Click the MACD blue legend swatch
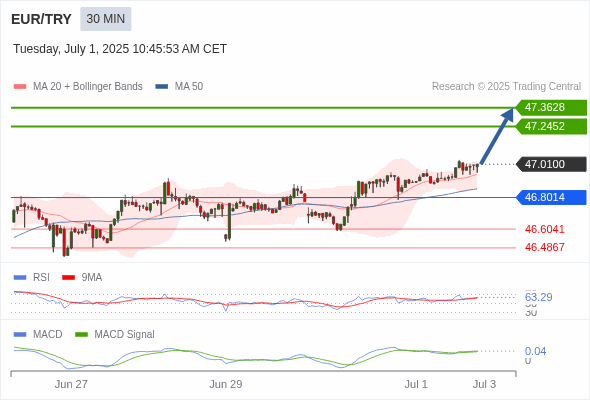 coord(20,335)
